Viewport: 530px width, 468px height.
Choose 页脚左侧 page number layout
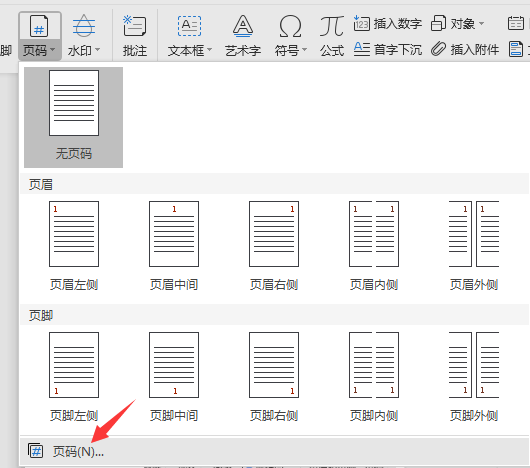point(74,377)
